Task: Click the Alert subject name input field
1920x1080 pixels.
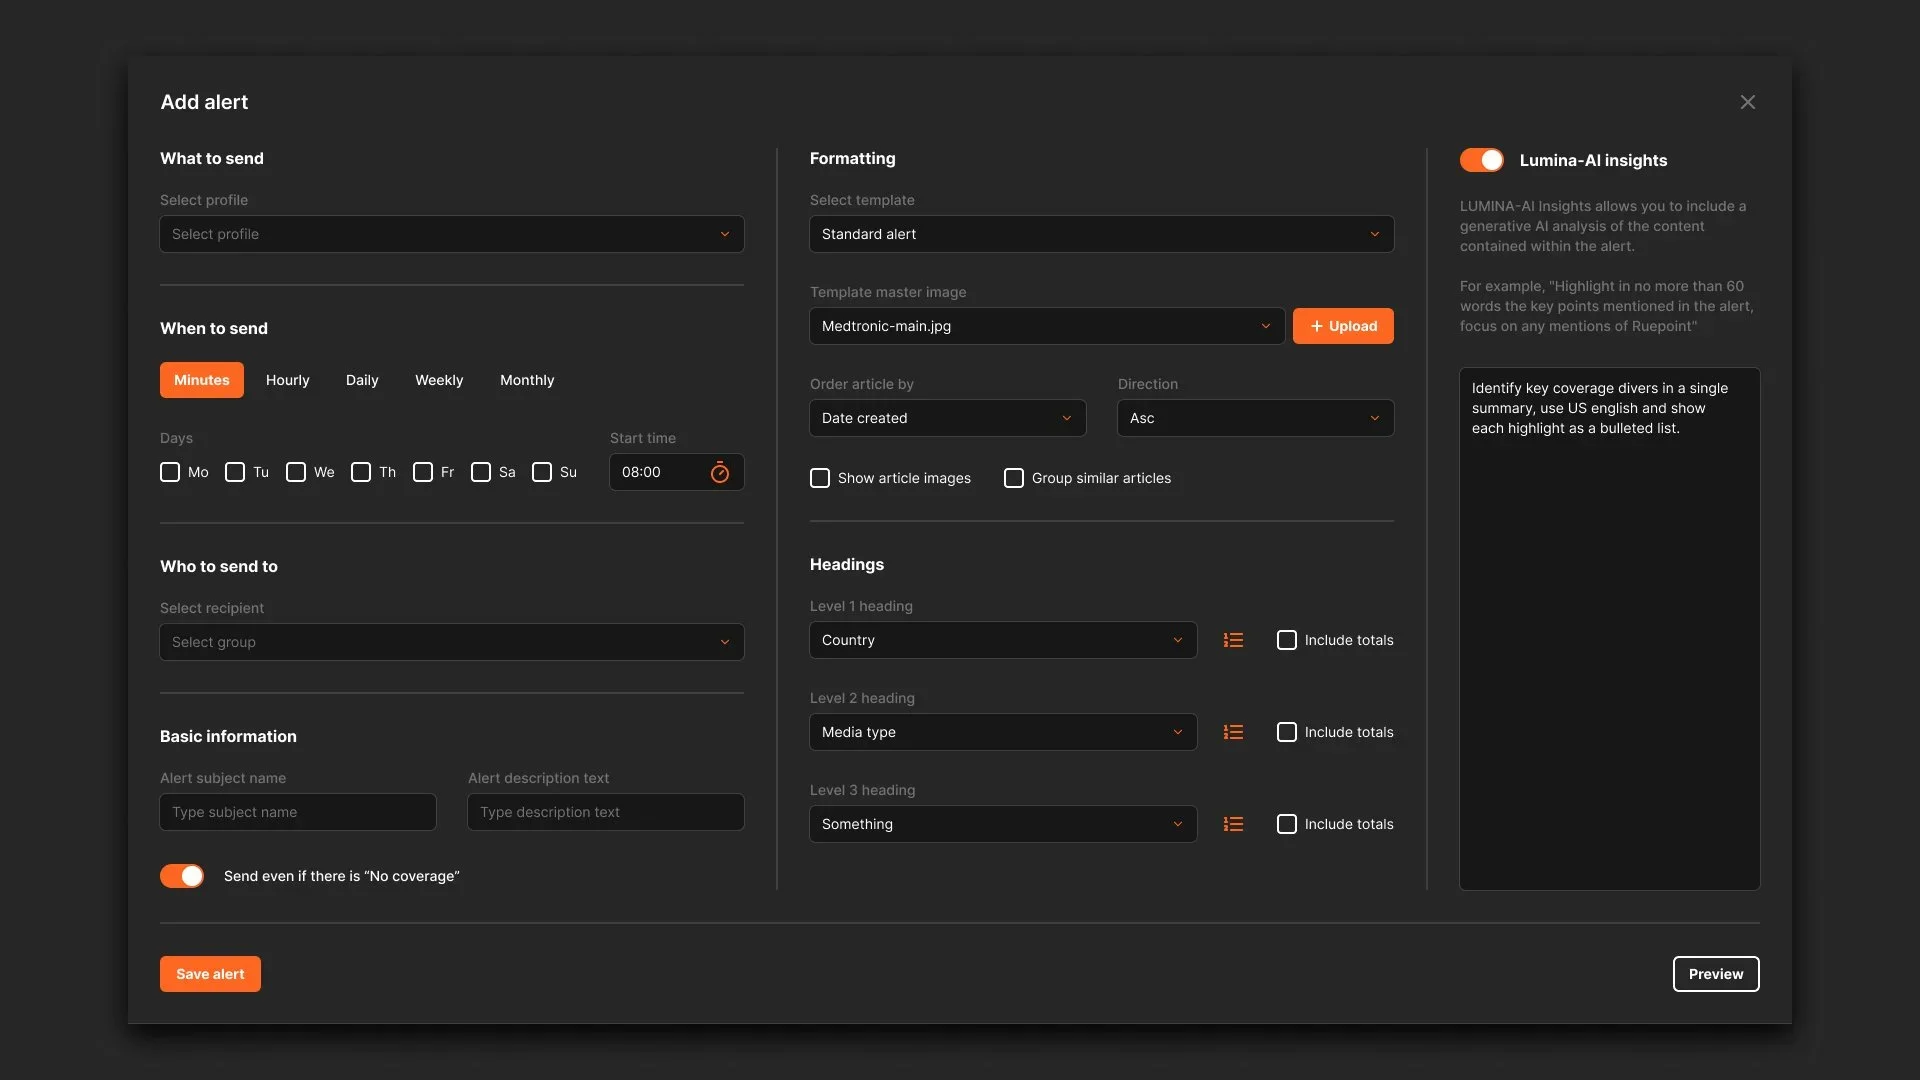Action: coord(298,812)
